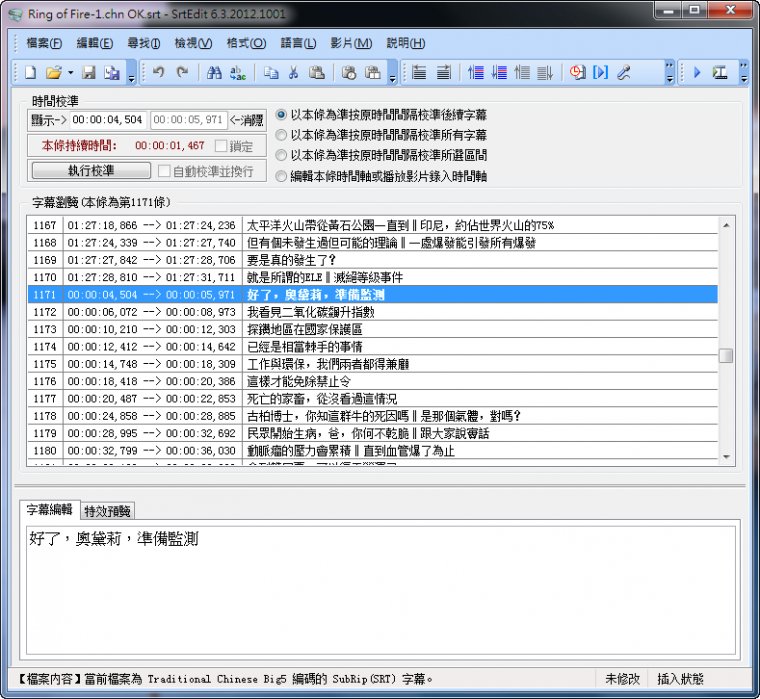Click the blue-lined move down icon

point(499,73)
